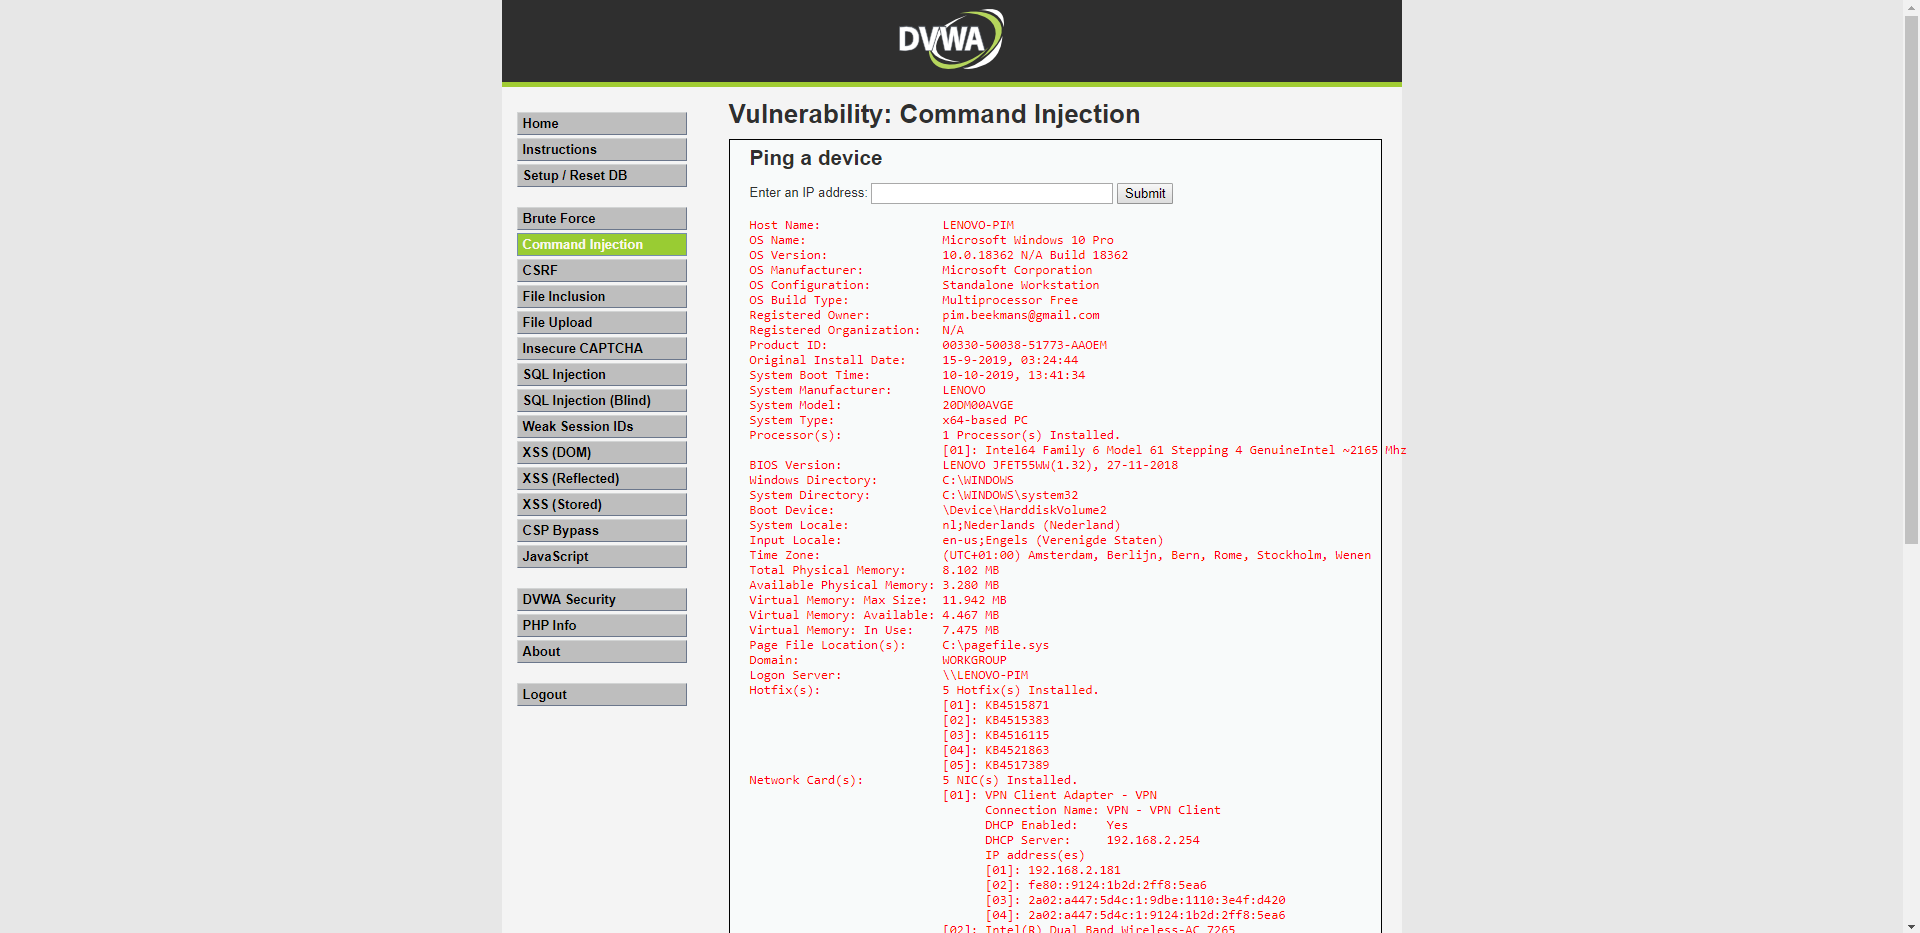Image resolution: width=1920 pixels, height=933 pixels.
Task: Click the scroll down arrow of page scrollbar
Action: click(x=1911, y=925)
